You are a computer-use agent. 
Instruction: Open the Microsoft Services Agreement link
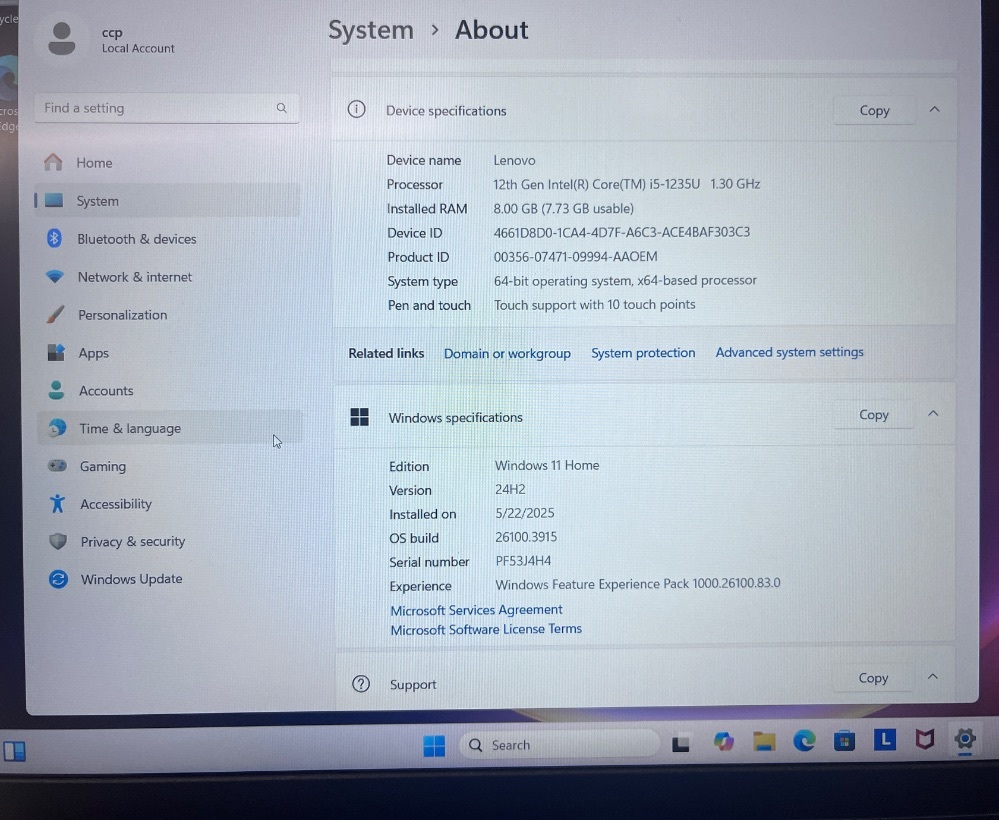pyautogui.click(x=477, y=610)
